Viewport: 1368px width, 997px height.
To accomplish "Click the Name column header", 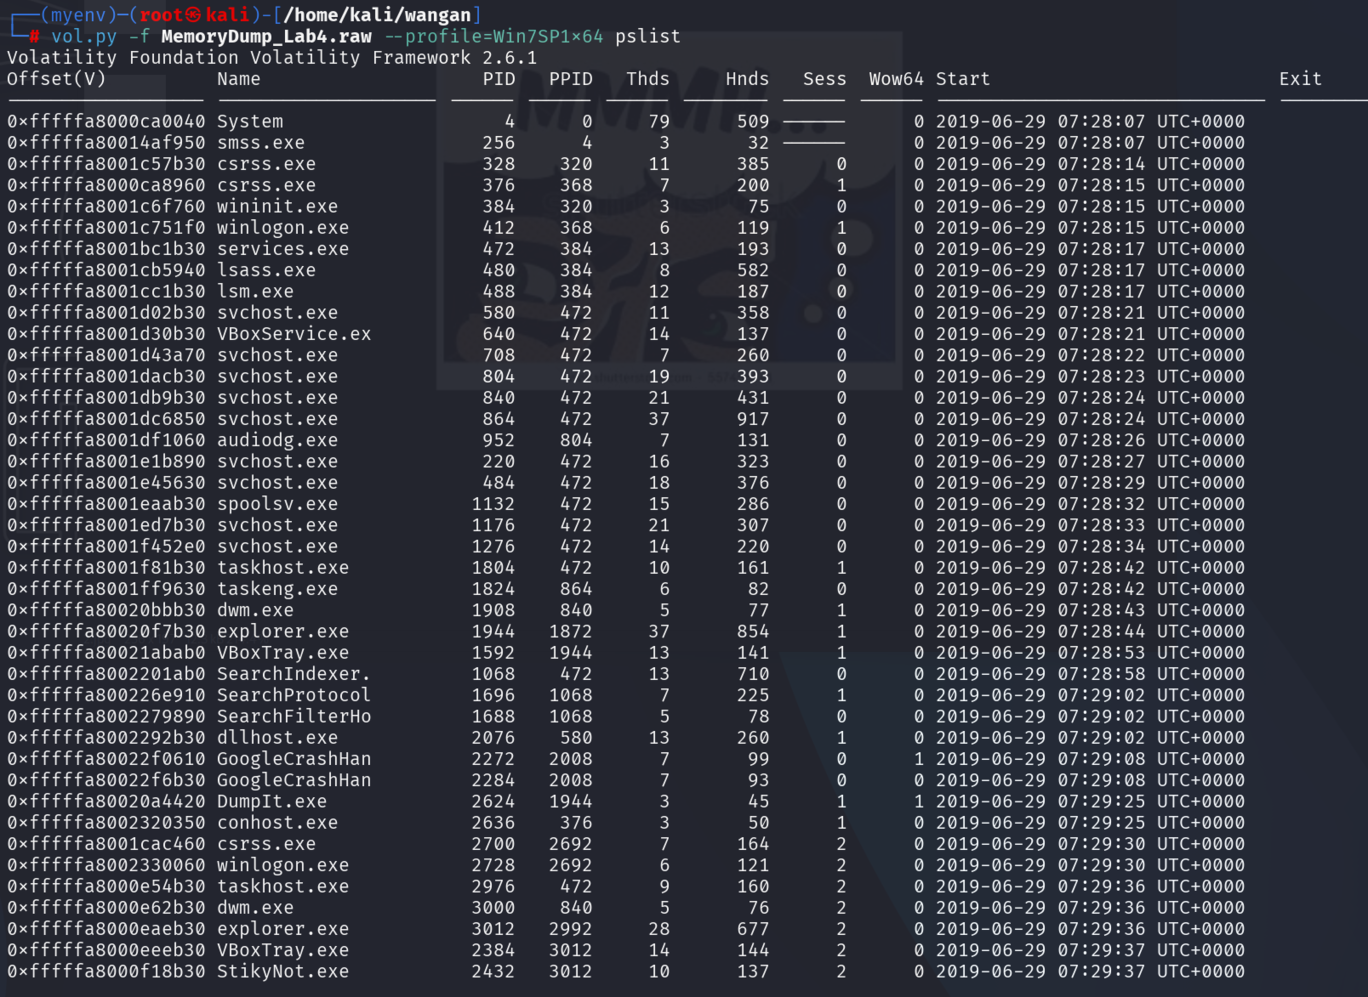I will pyautogui.click(x=238, y=79).
